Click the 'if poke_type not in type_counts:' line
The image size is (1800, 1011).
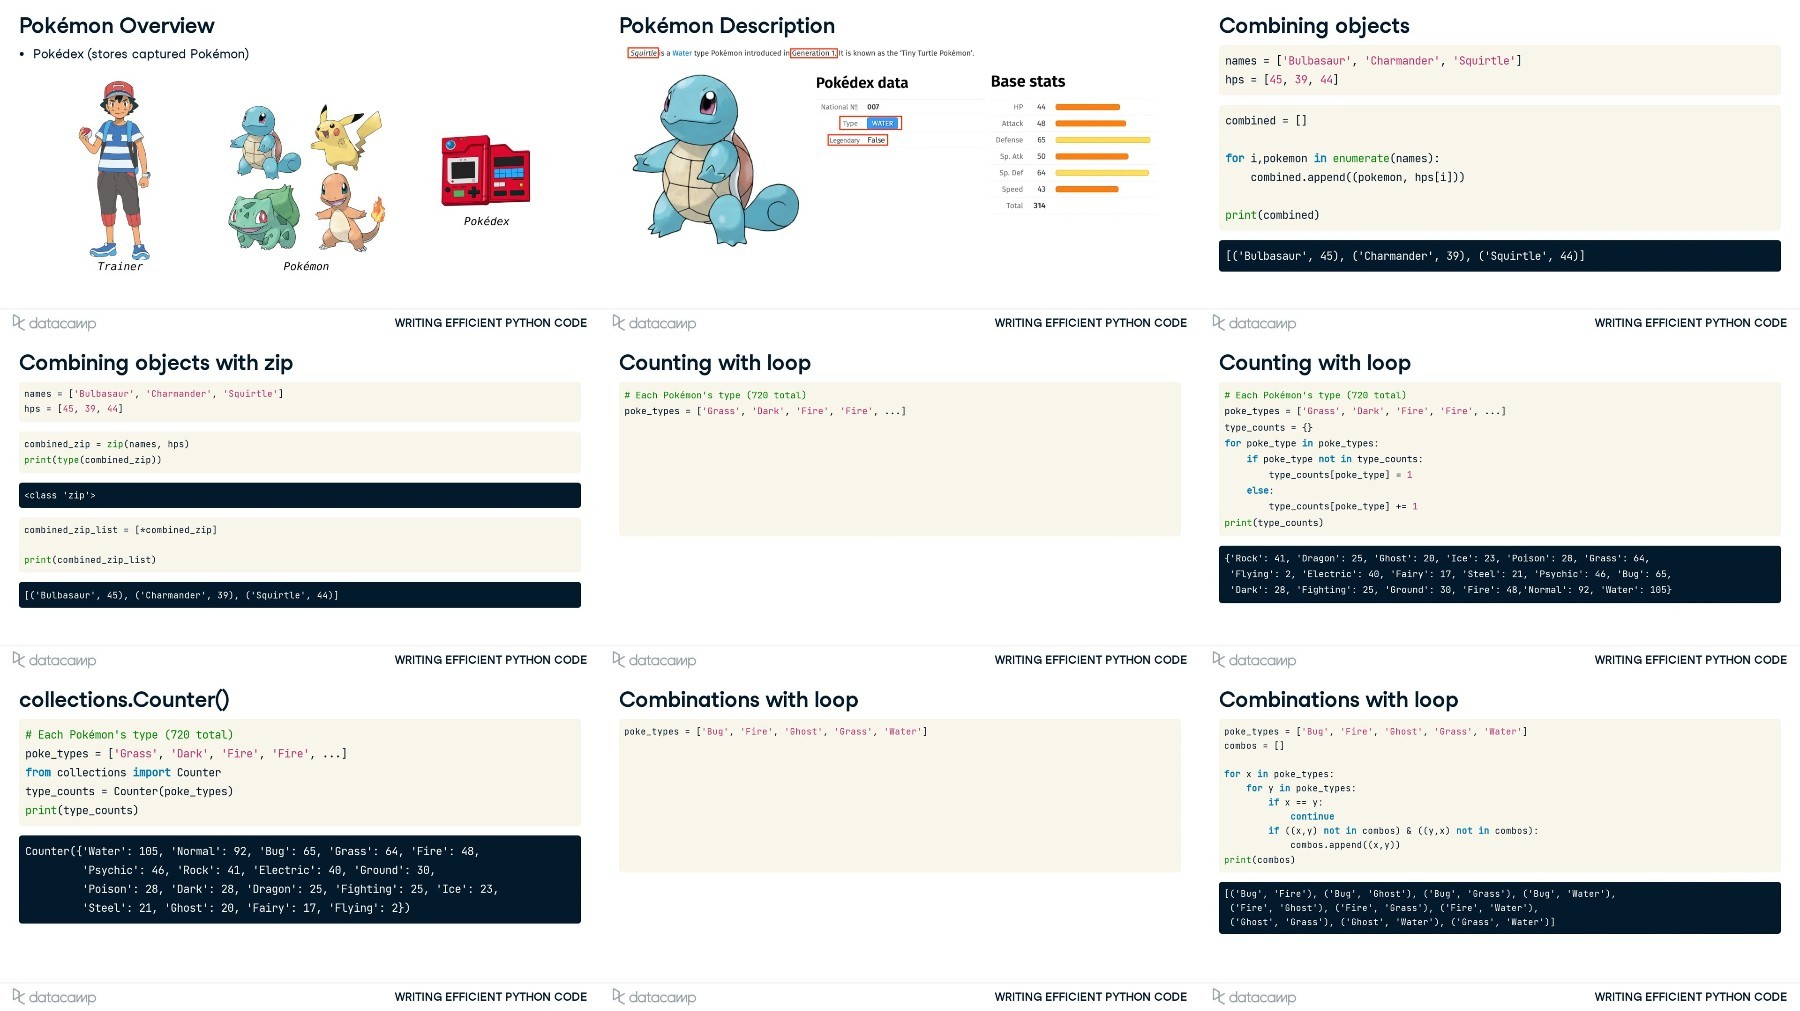(x=1334, y=460)
